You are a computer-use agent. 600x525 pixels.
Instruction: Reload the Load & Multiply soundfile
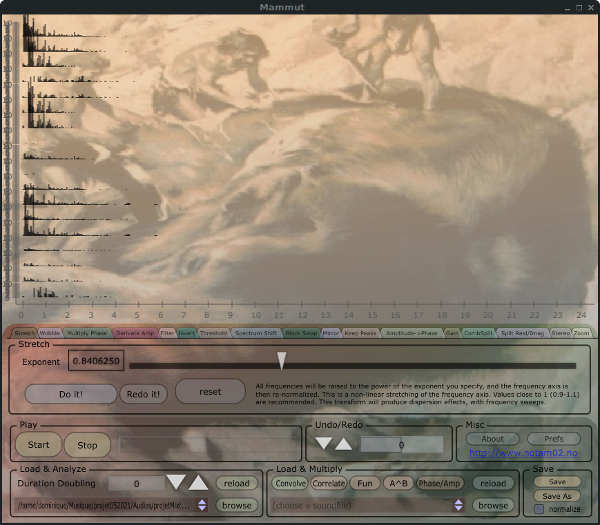coord(493,483)
